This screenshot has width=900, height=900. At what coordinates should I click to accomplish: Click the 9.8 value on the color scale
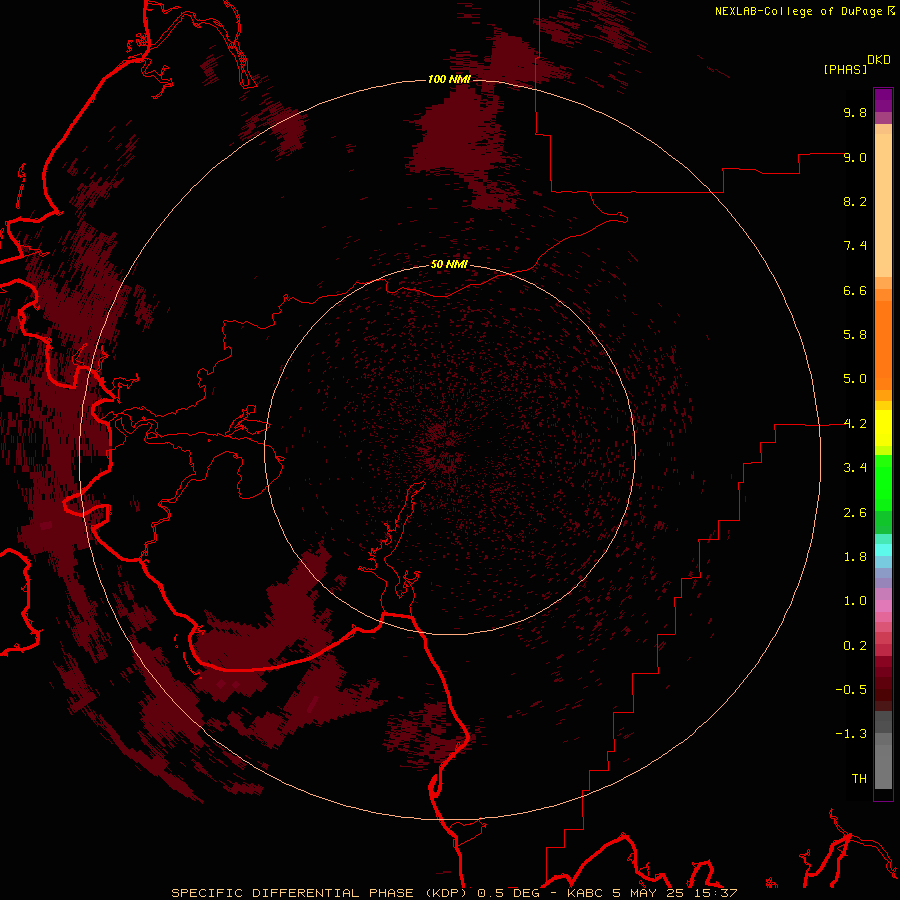pyautogui.click(x=855, y=112)
